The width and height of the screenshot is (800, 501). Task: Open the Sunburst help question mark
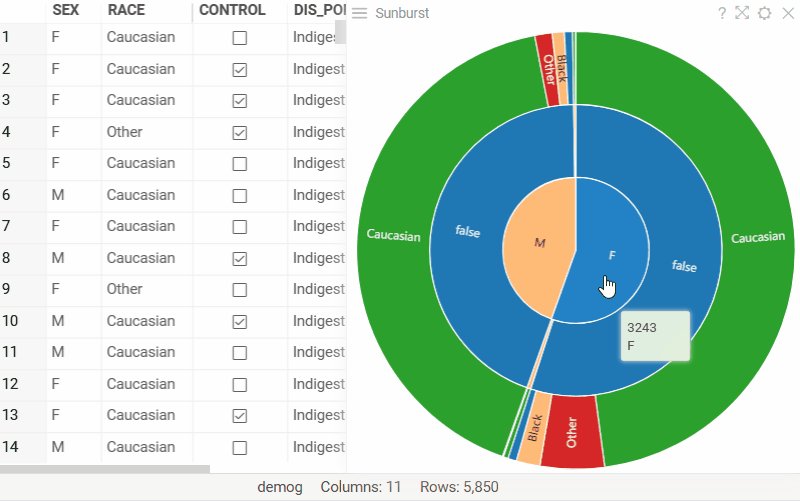coord(721,13)
